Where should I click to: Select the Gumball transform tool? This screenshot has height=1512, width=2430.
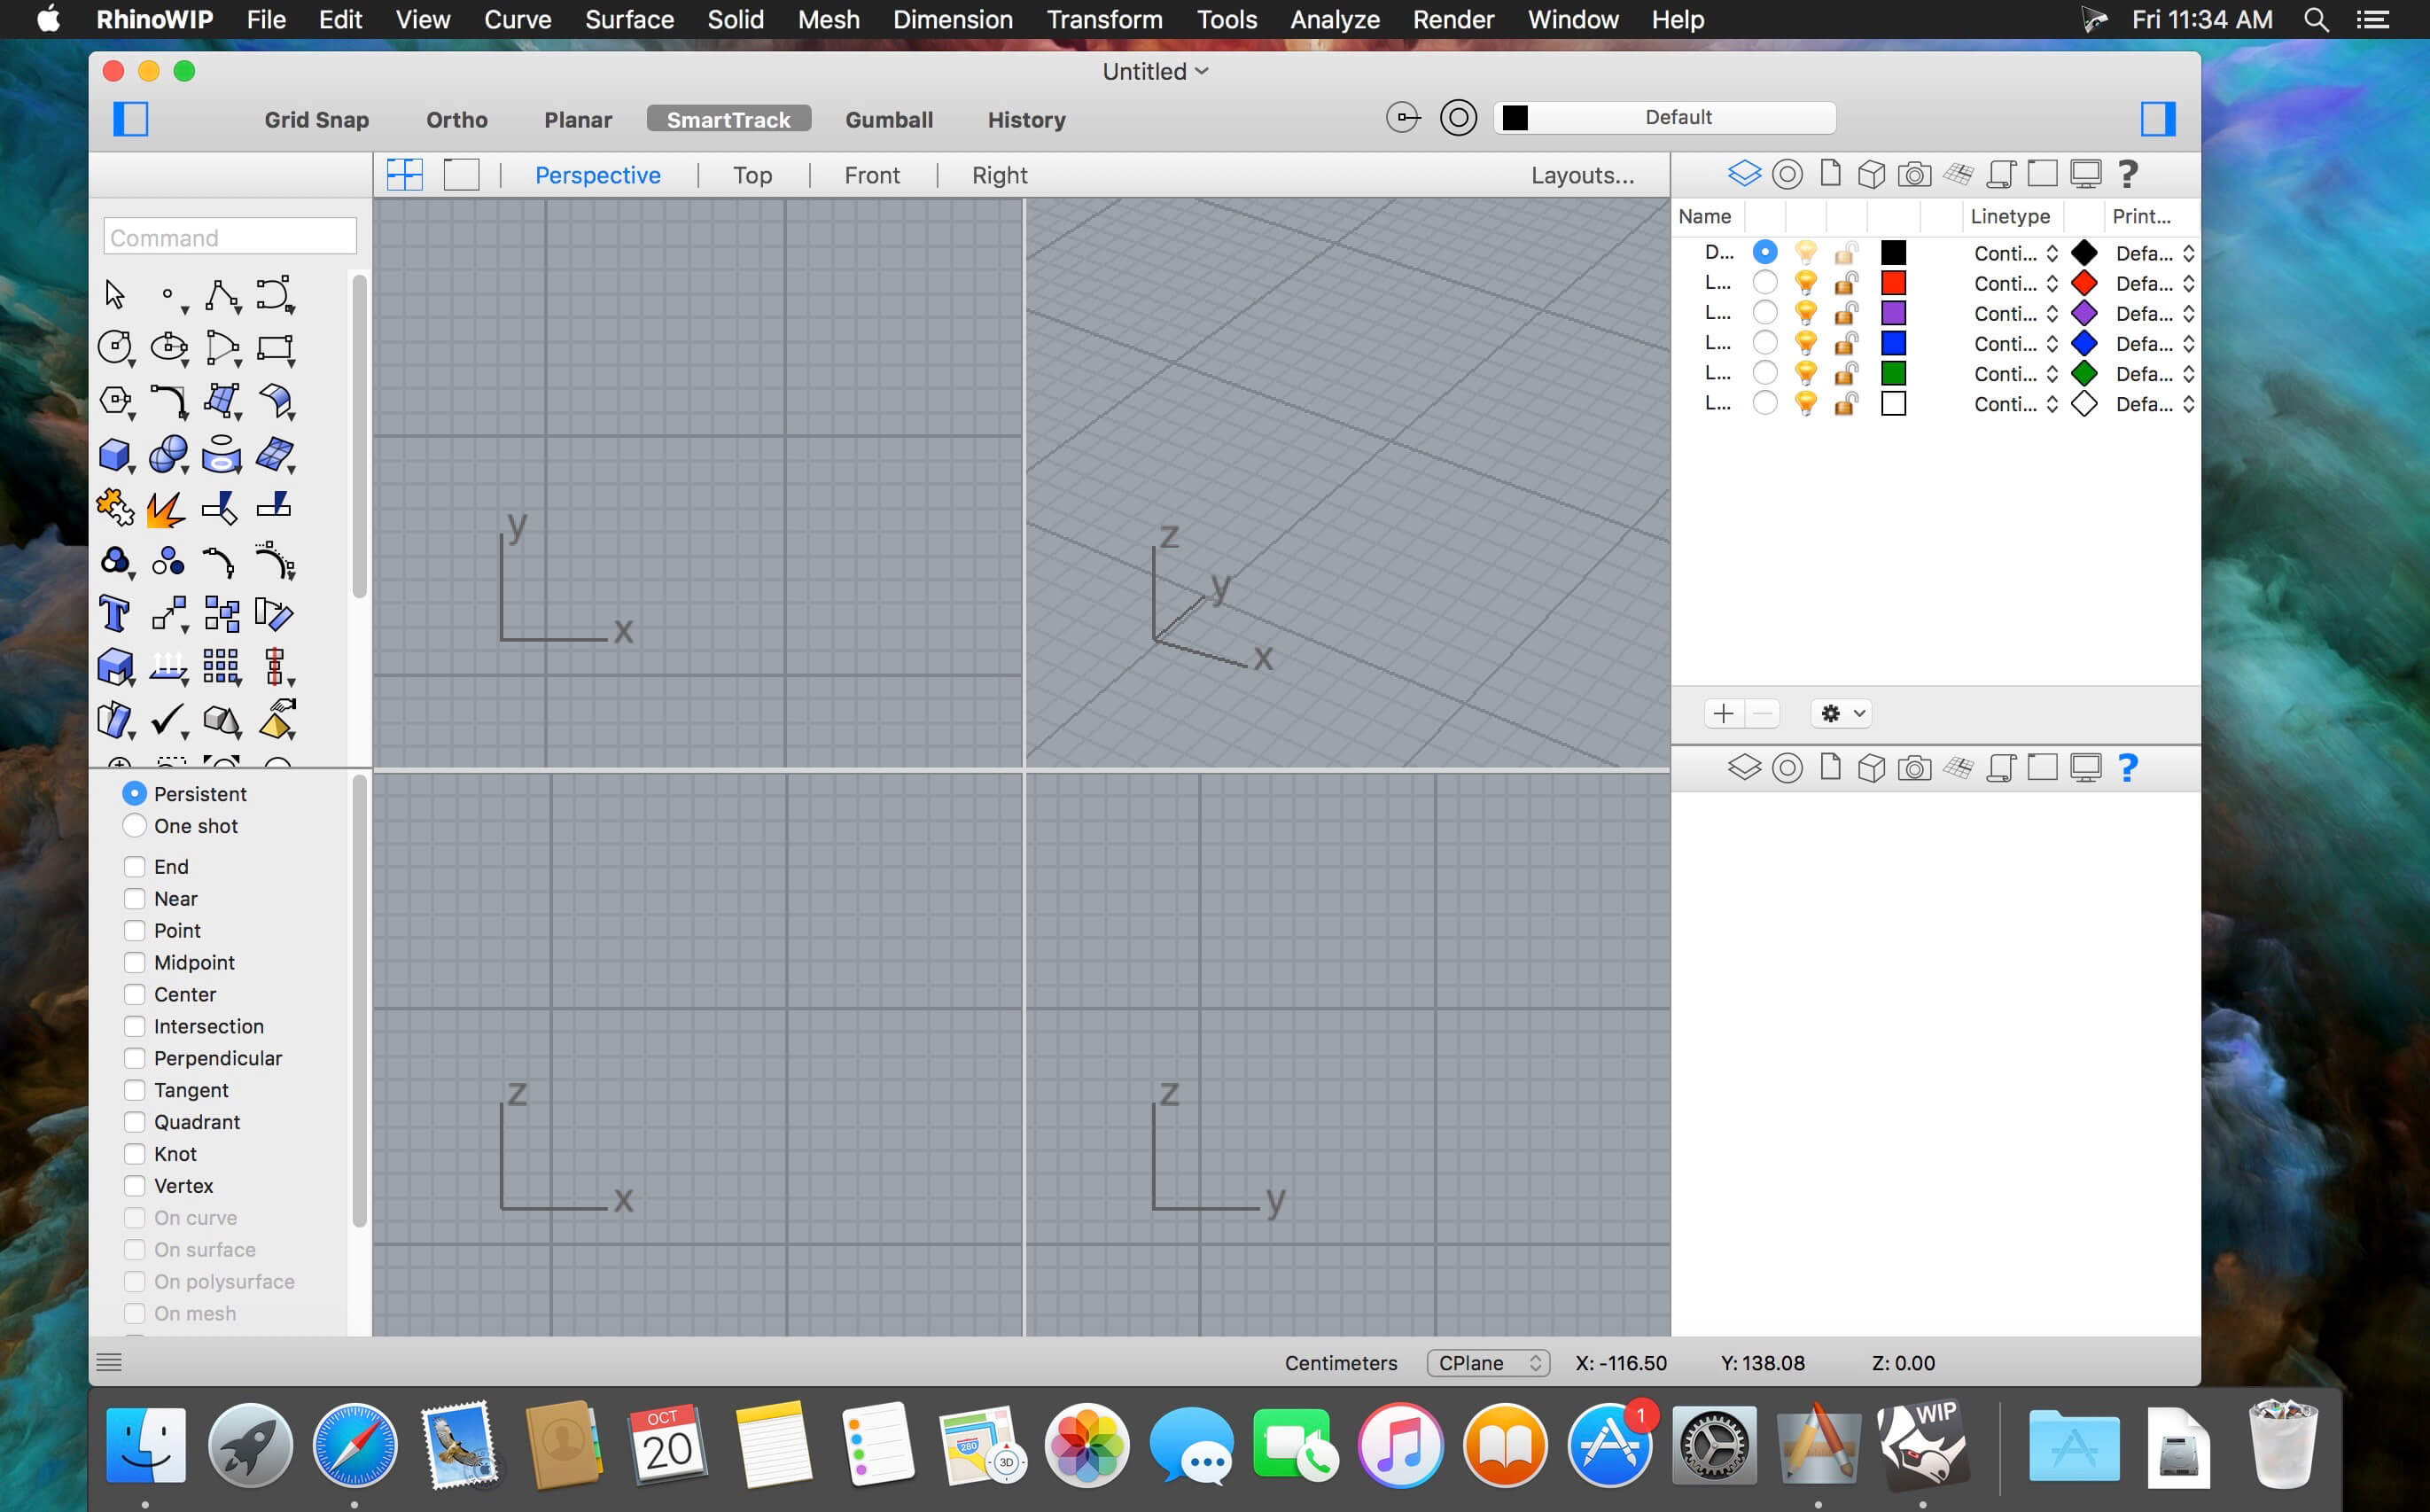(890, 117)
